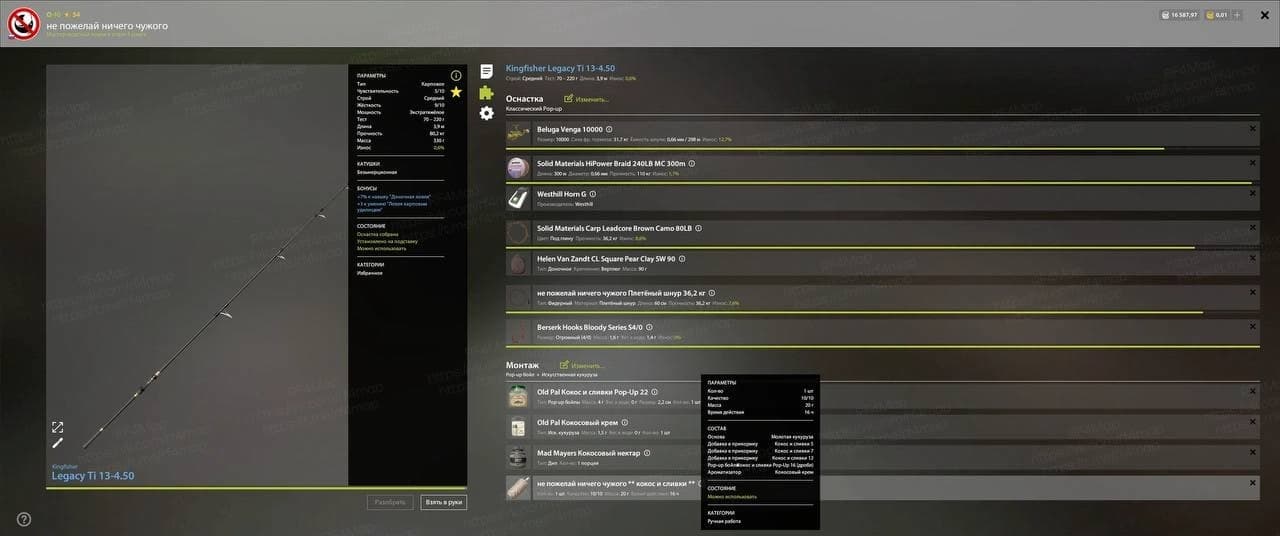The image size is (1280, 536).
Task: Open the Kingfisher Legacy Ti 13-4.50 title
Action: (560, 68)
